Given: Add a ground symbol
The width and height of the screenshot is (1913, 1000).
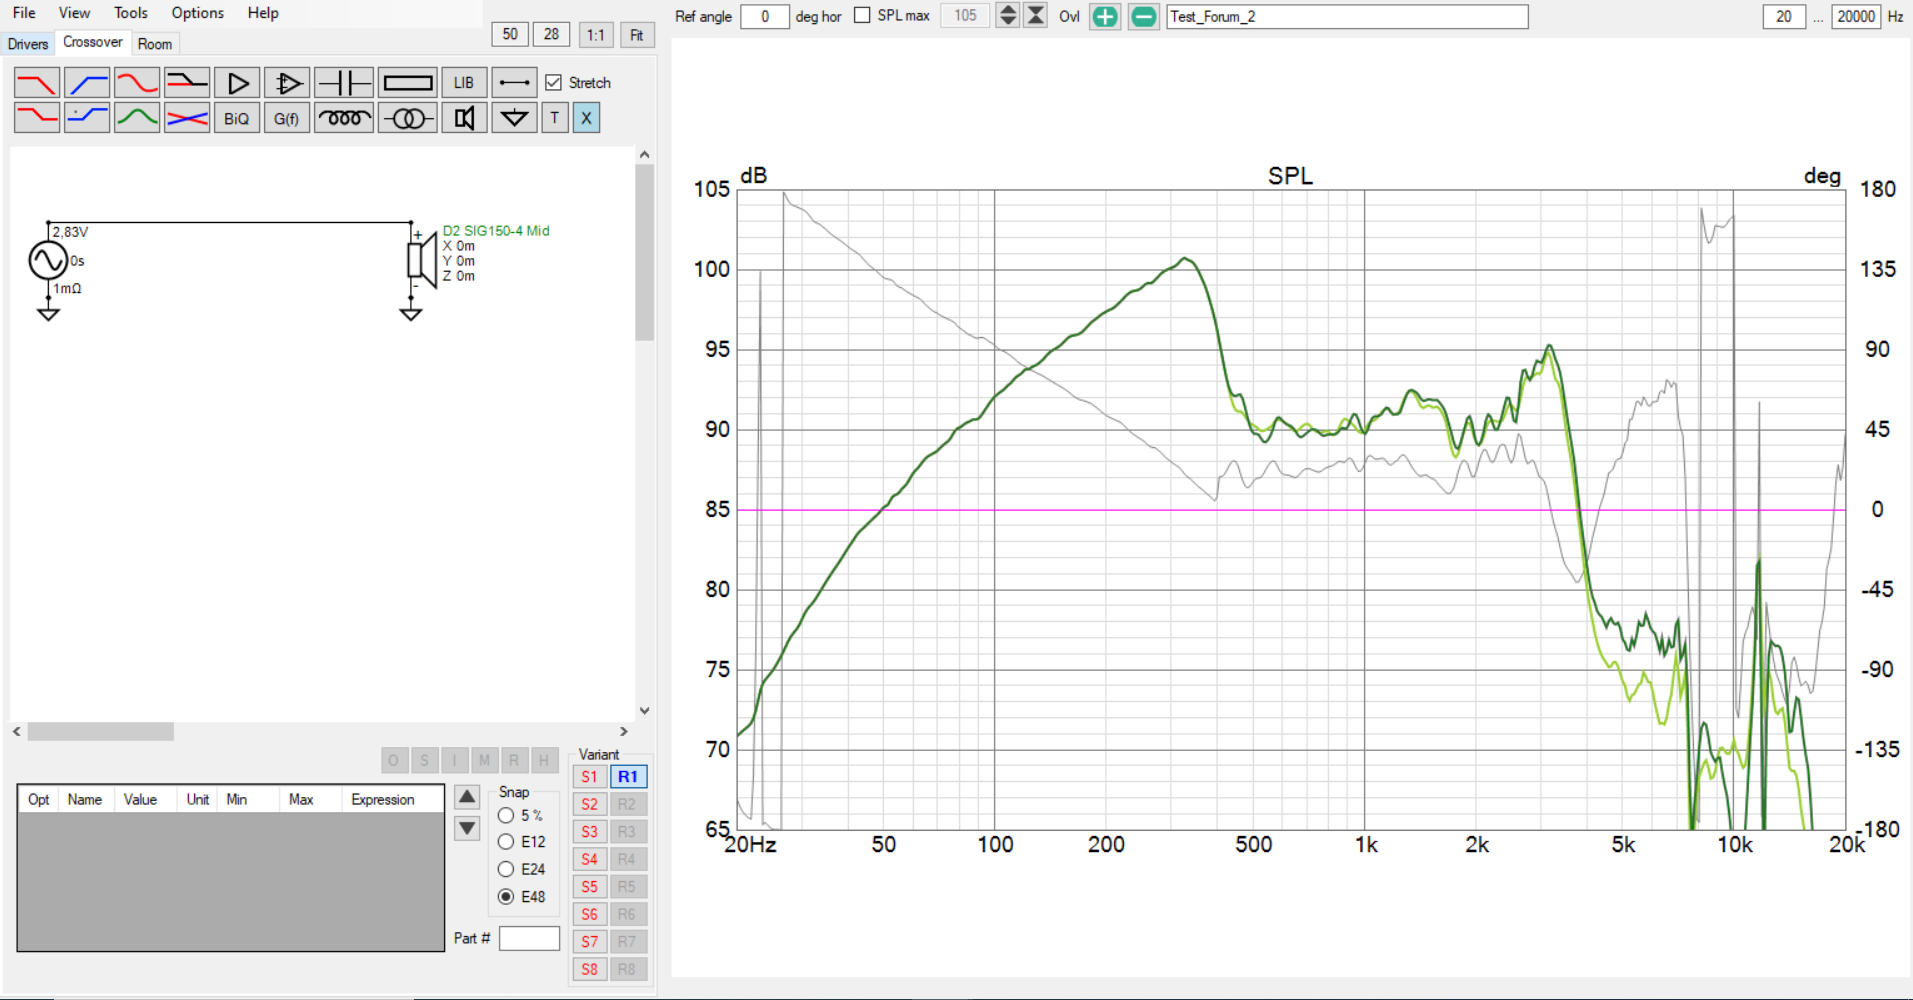Looking at the screenshot, I should click(514, 118).
